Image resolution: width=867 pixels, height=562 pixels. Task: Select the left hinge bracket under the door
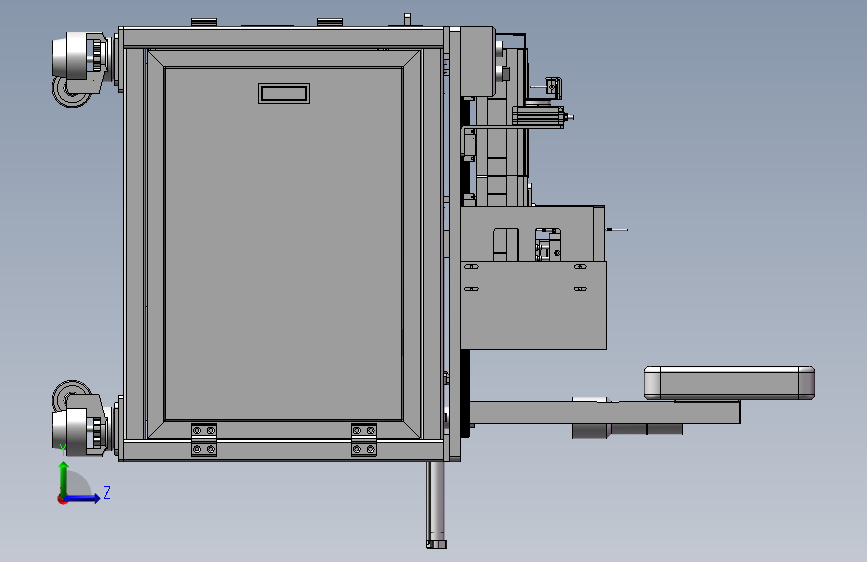tap(203, 440)
